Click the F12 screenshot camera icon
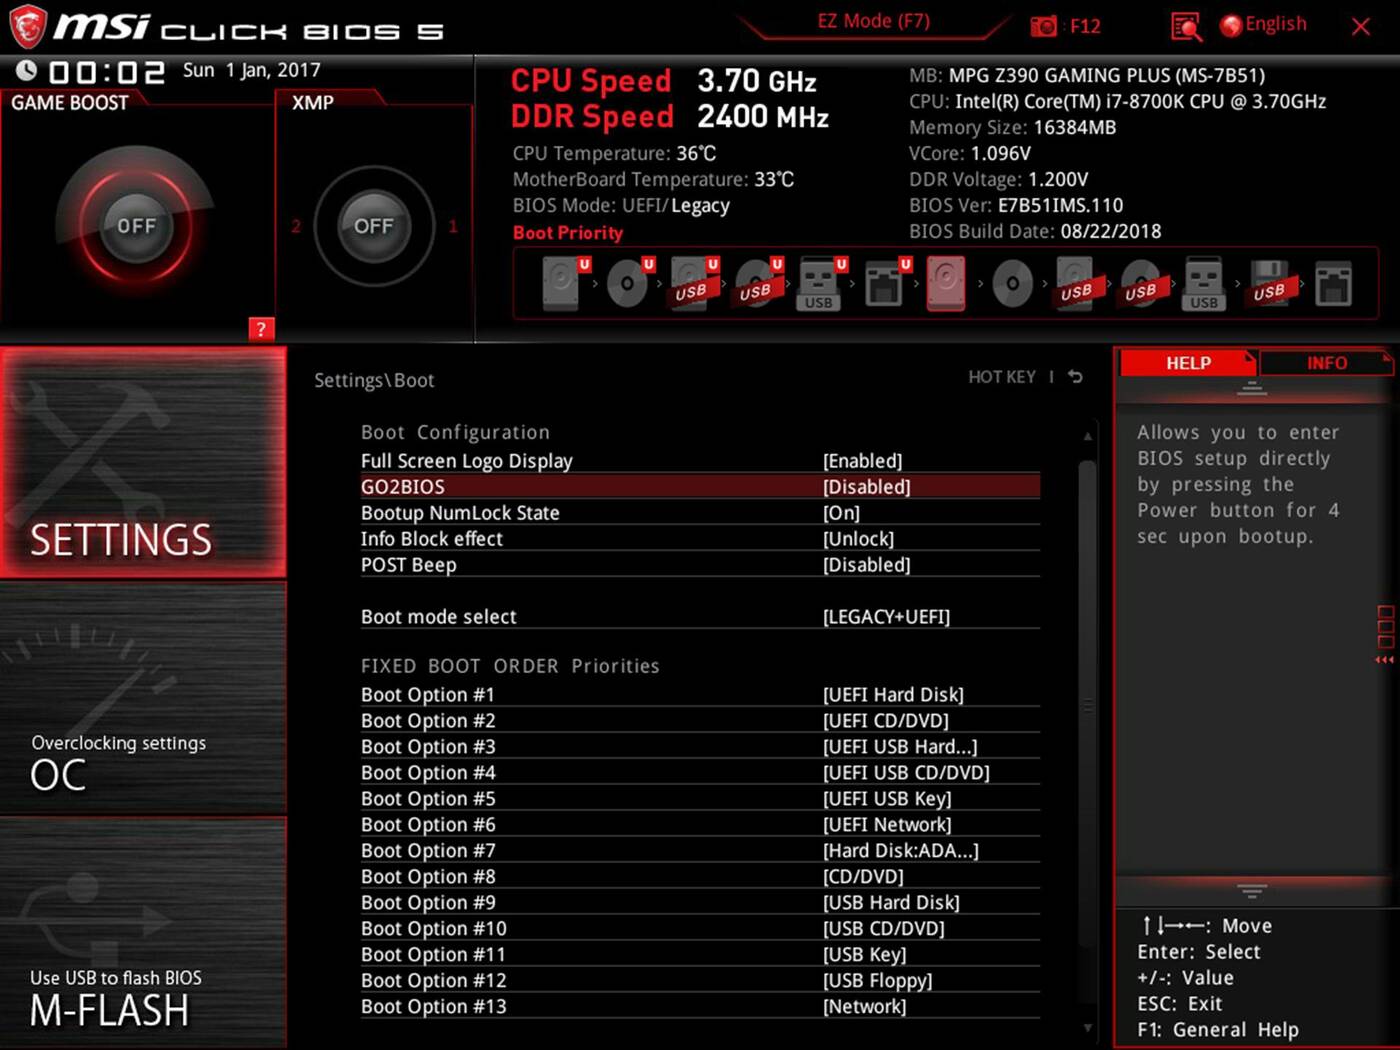Screen dimensions: 1400x1050 (x=1043, y=26)
